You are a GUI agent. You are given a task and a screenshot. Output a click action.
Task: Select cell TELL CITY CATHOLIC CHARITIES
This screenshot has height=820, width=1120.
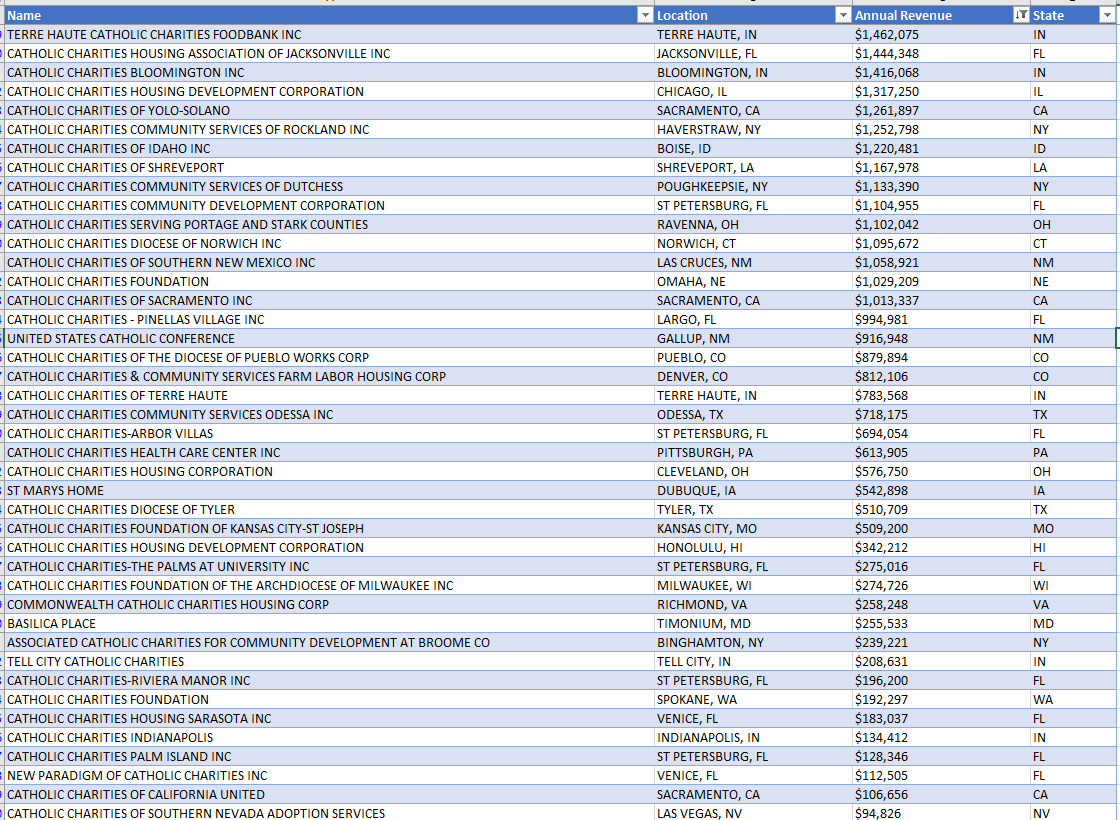pyautogui.click(x=329, y=661)
